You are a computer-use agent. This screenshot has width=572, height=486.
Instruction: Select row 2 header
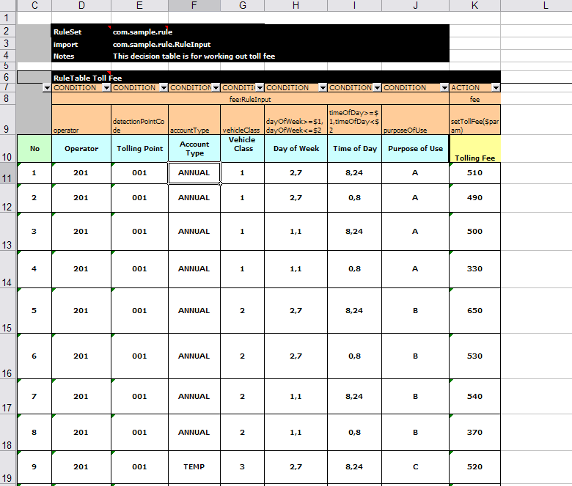(x=7, y=31)
